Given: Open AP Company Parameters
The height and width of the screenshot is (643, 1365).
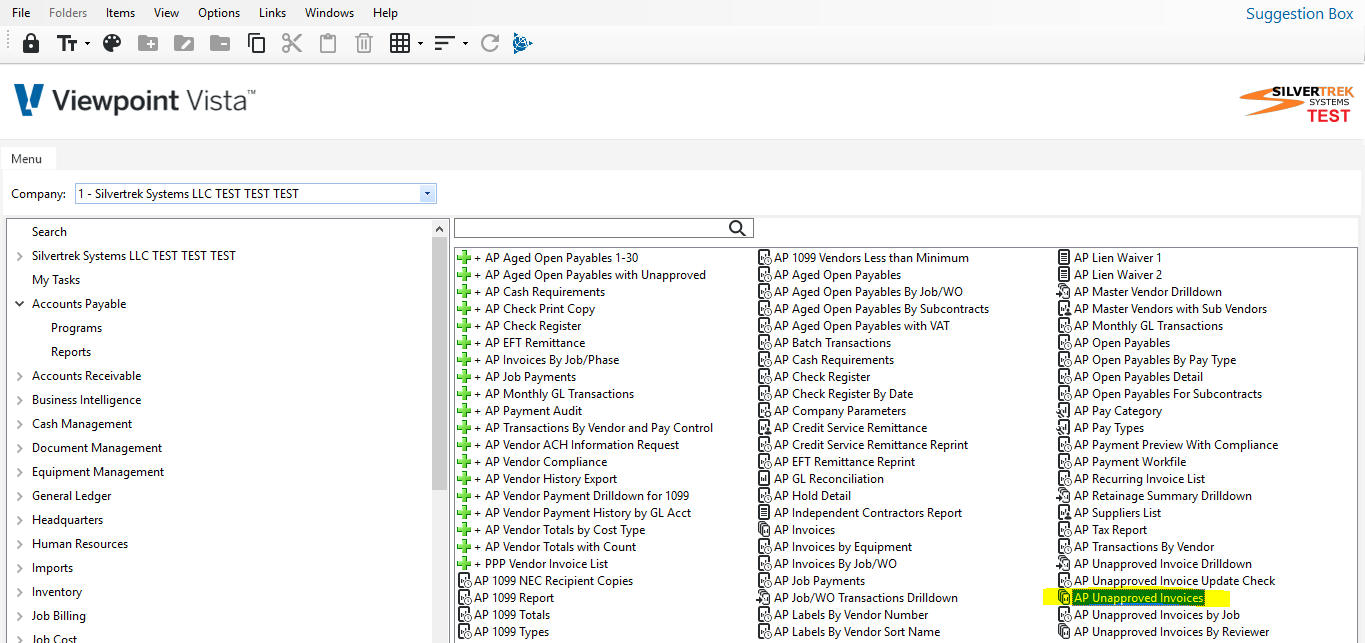Looking at the screenshot, I should click(840, 411).
